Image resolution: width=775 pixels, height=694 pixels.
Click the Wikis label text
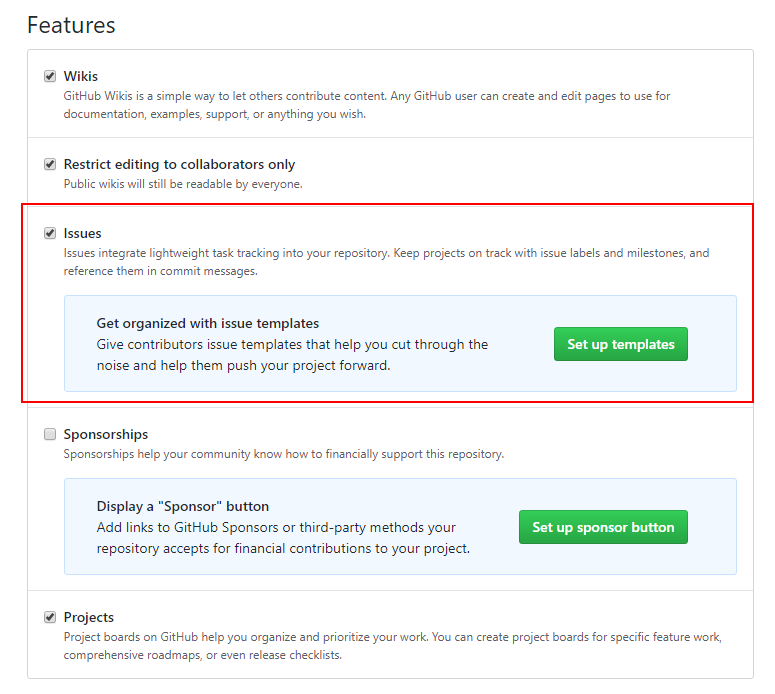80,76
